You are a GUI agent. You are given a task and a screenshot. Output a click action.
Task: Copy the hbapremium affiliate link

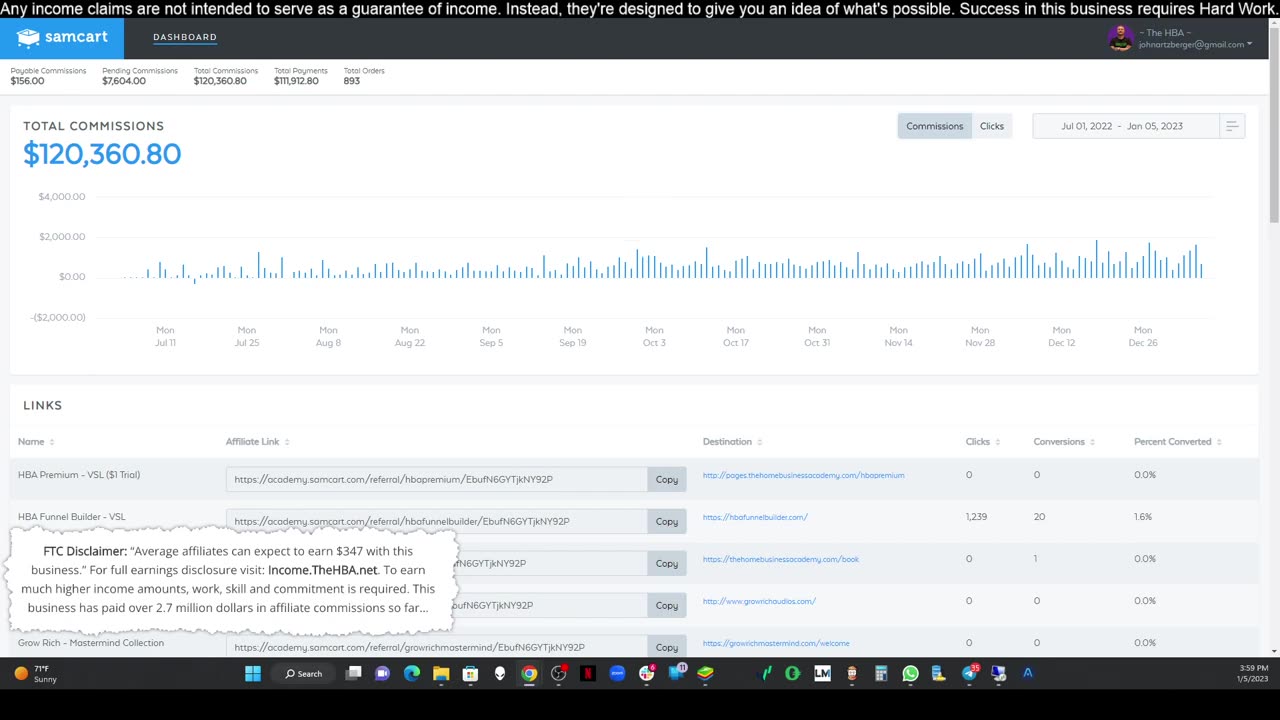point(667,479)
